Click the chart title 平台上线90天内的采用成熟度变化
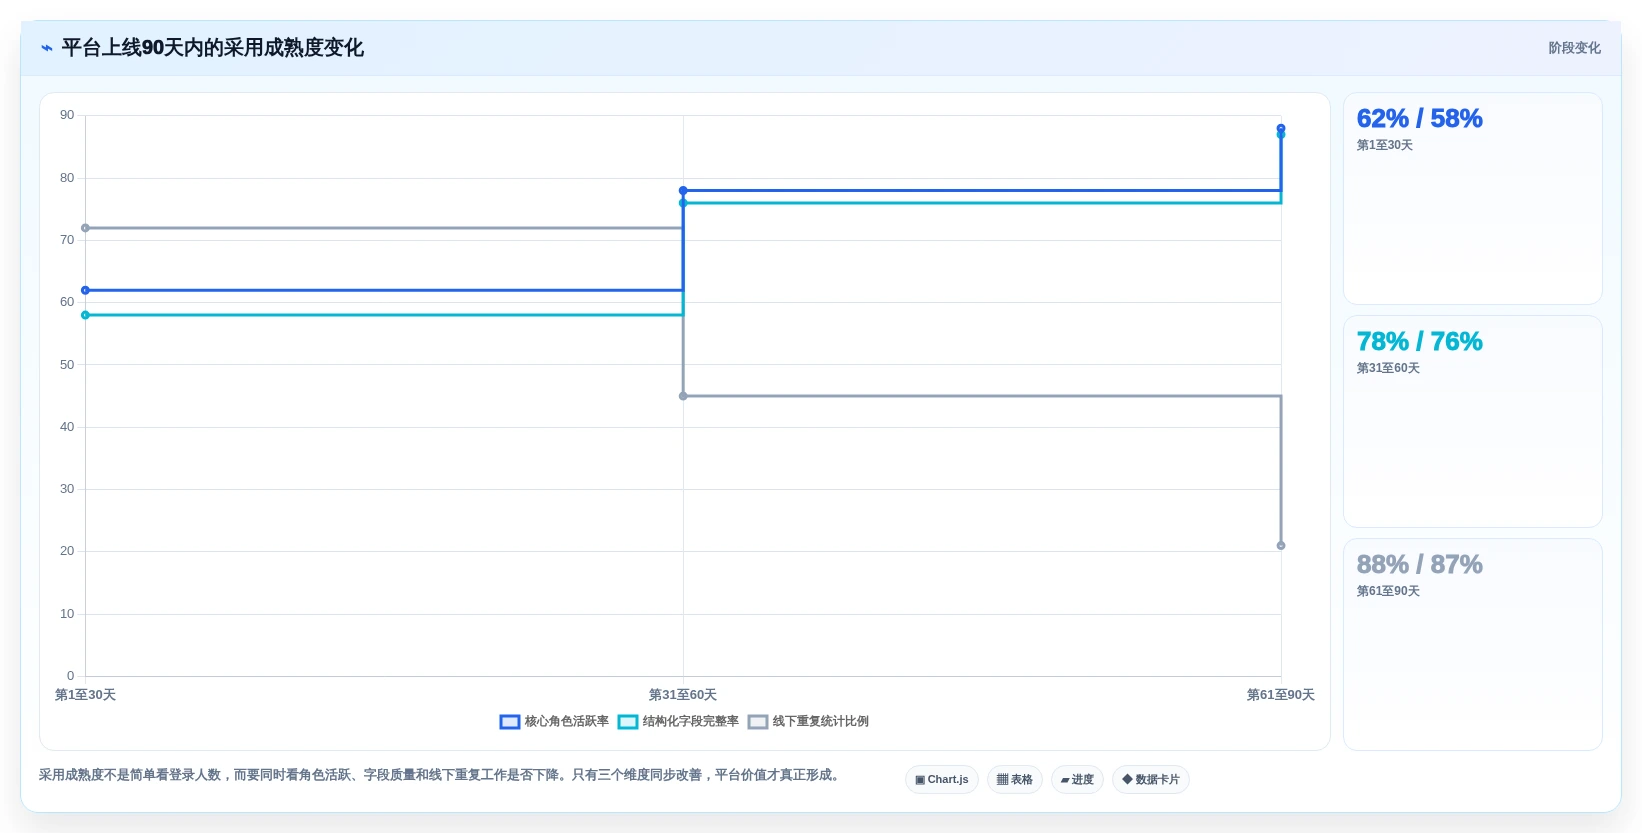This screenshot has width=1642, height=833. (x=213, y=48)
